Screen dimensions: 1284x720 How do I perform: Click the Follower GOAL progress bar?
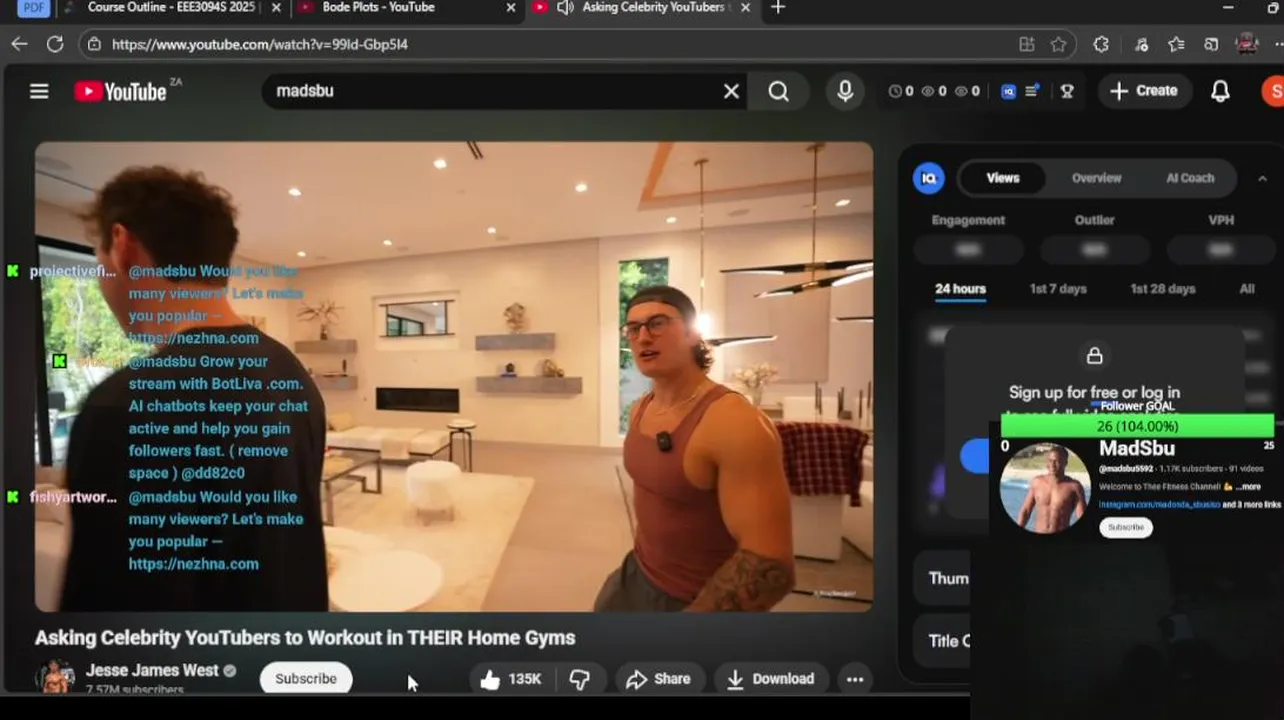1137,426
